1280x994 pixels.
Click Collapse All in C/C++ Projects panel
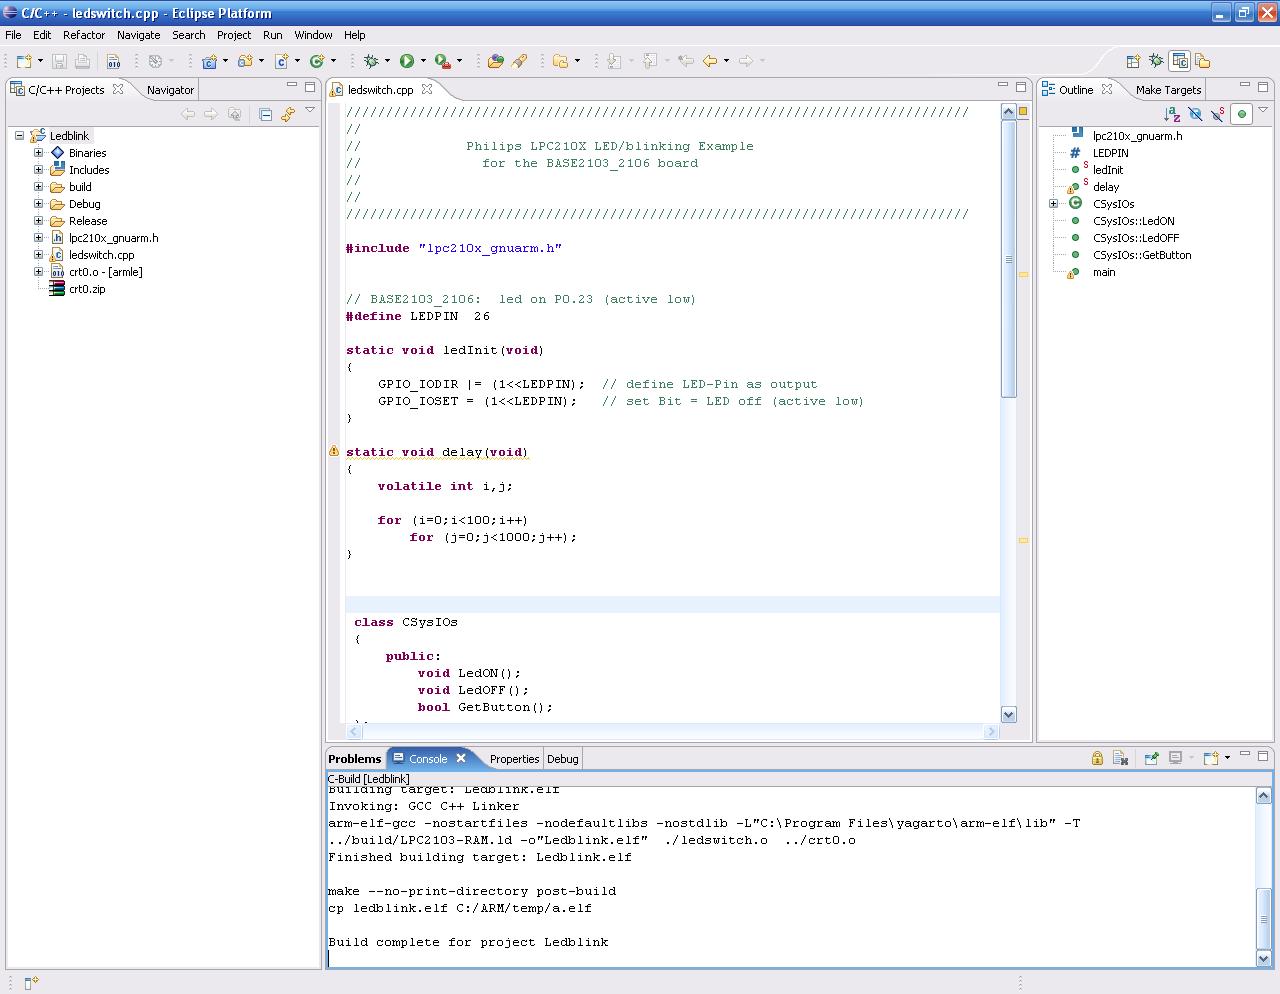[265, 114]
